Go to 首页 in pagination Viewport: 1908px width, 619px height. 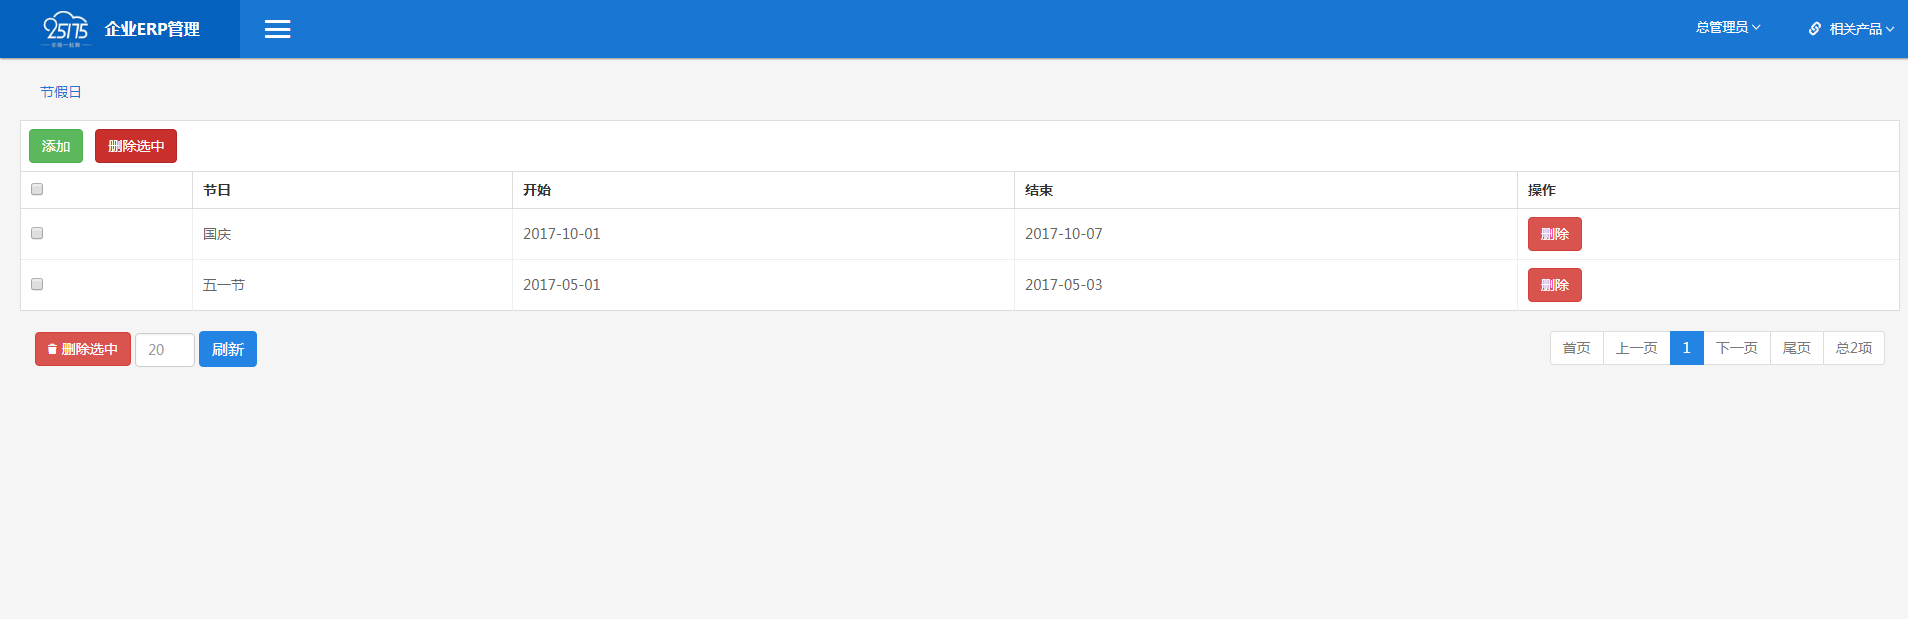coord(1576,348)
